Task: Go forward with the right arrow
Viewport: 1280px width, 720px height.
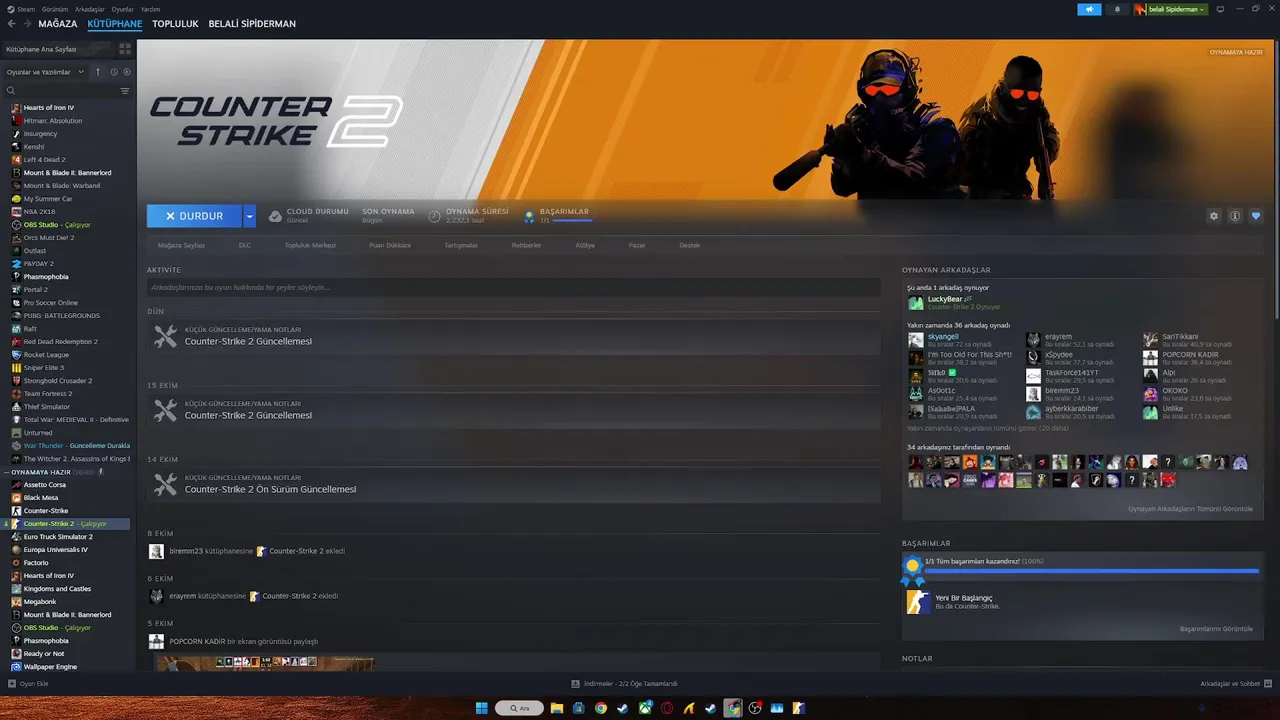Action: pyautogui.click(x=26, y=24)
